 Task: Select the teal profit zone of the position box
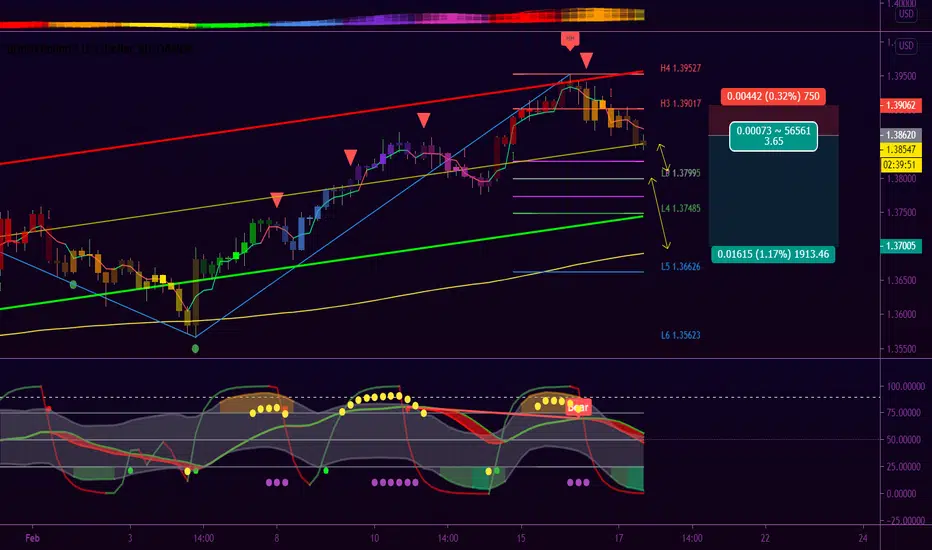773,191
